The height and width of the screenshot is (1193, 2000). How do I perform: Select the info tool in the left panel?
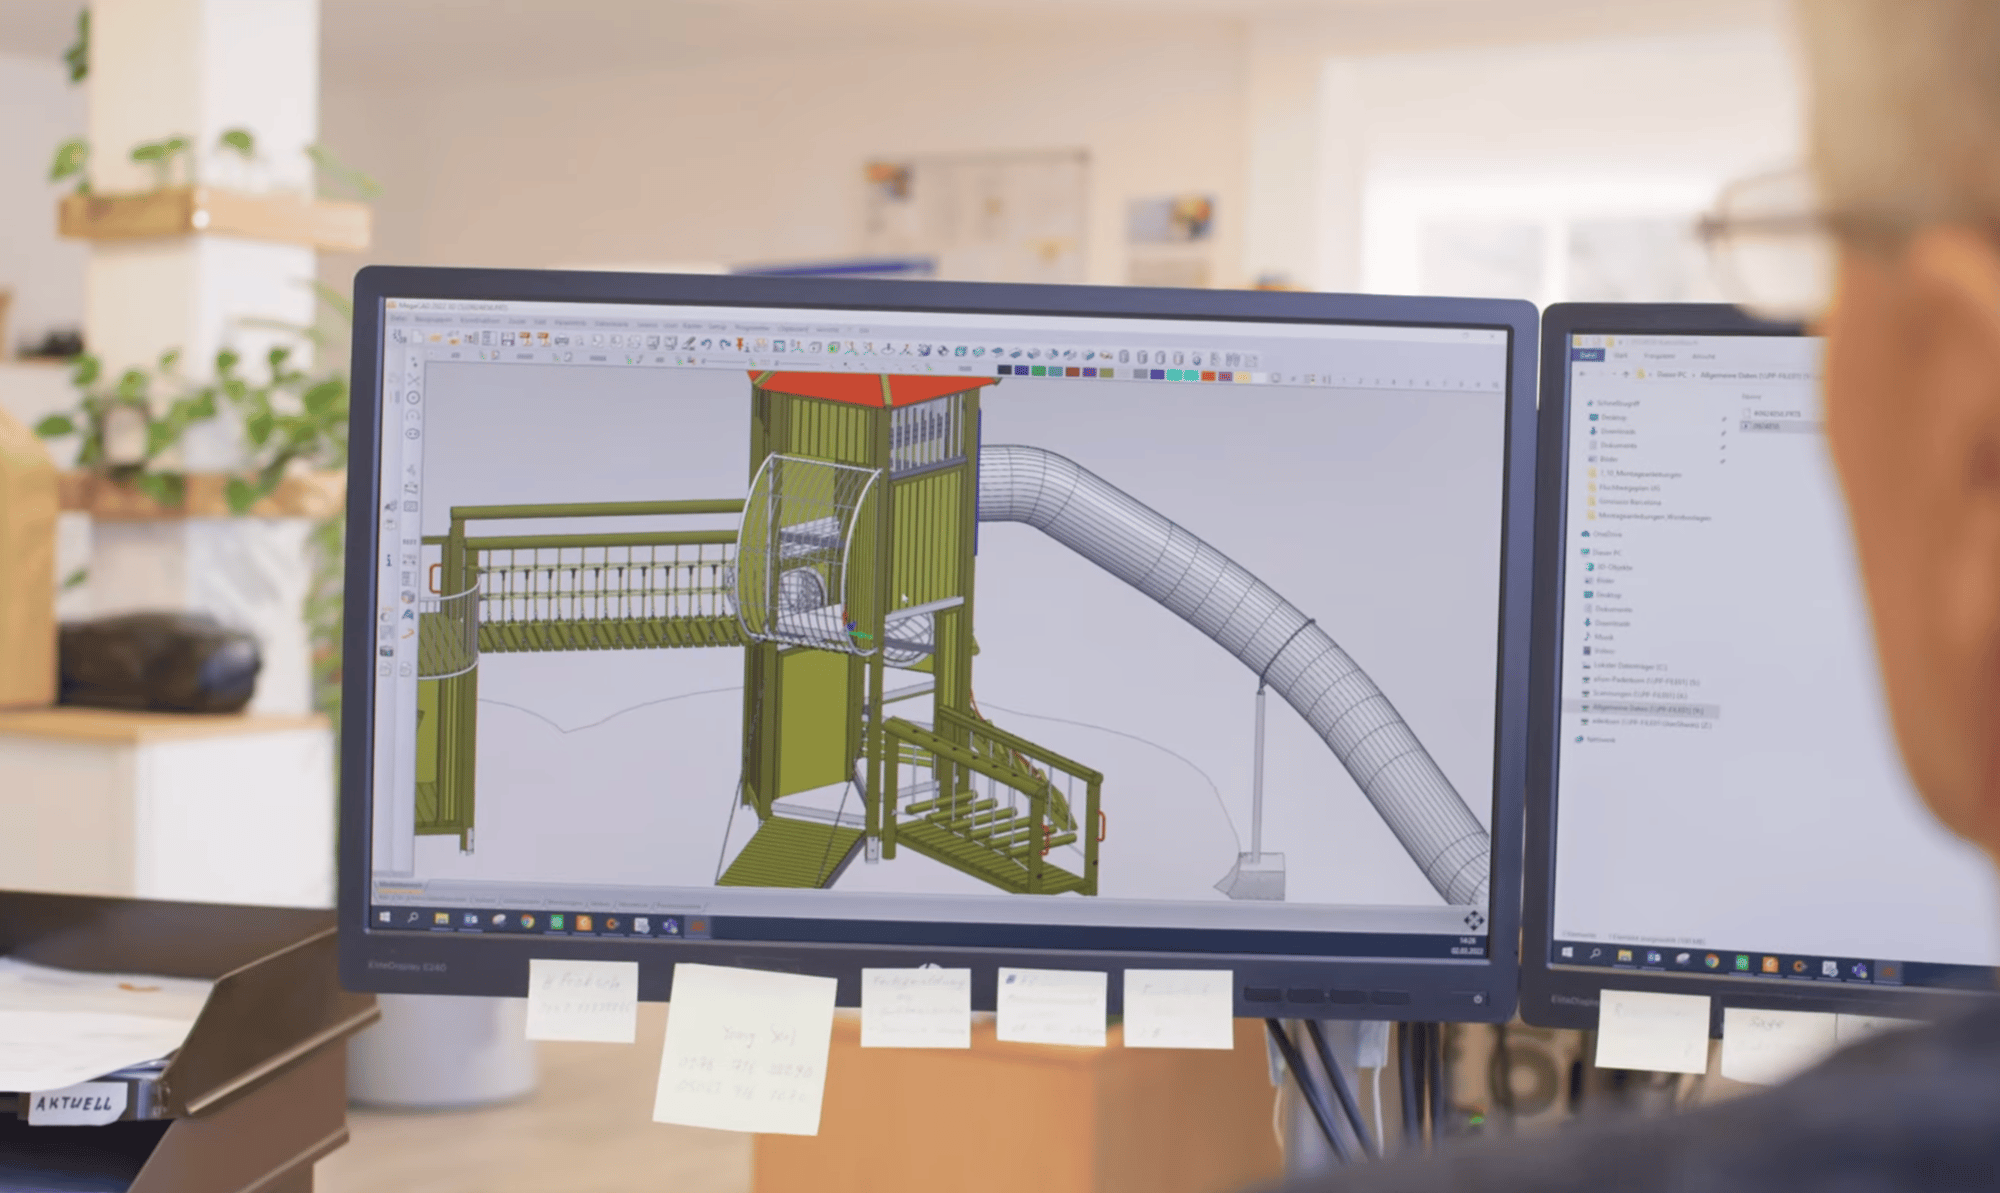pos(389,560)
